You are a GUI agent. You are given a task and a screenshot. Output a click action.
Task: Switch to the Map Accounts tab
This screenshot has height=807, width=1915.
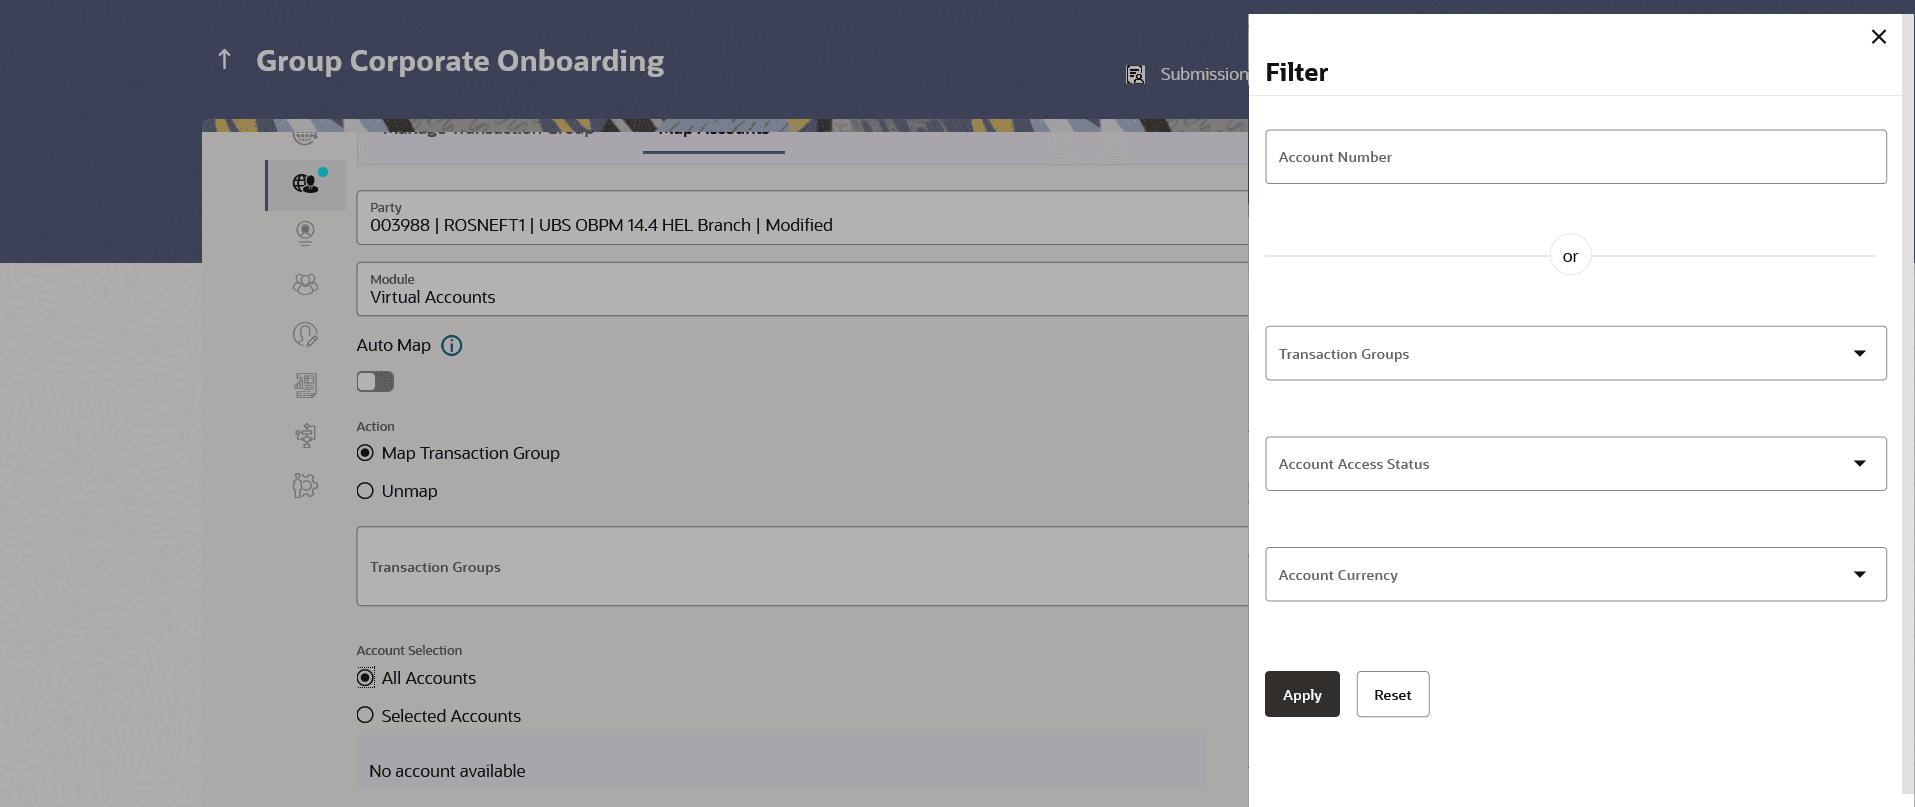coord(713,133)
